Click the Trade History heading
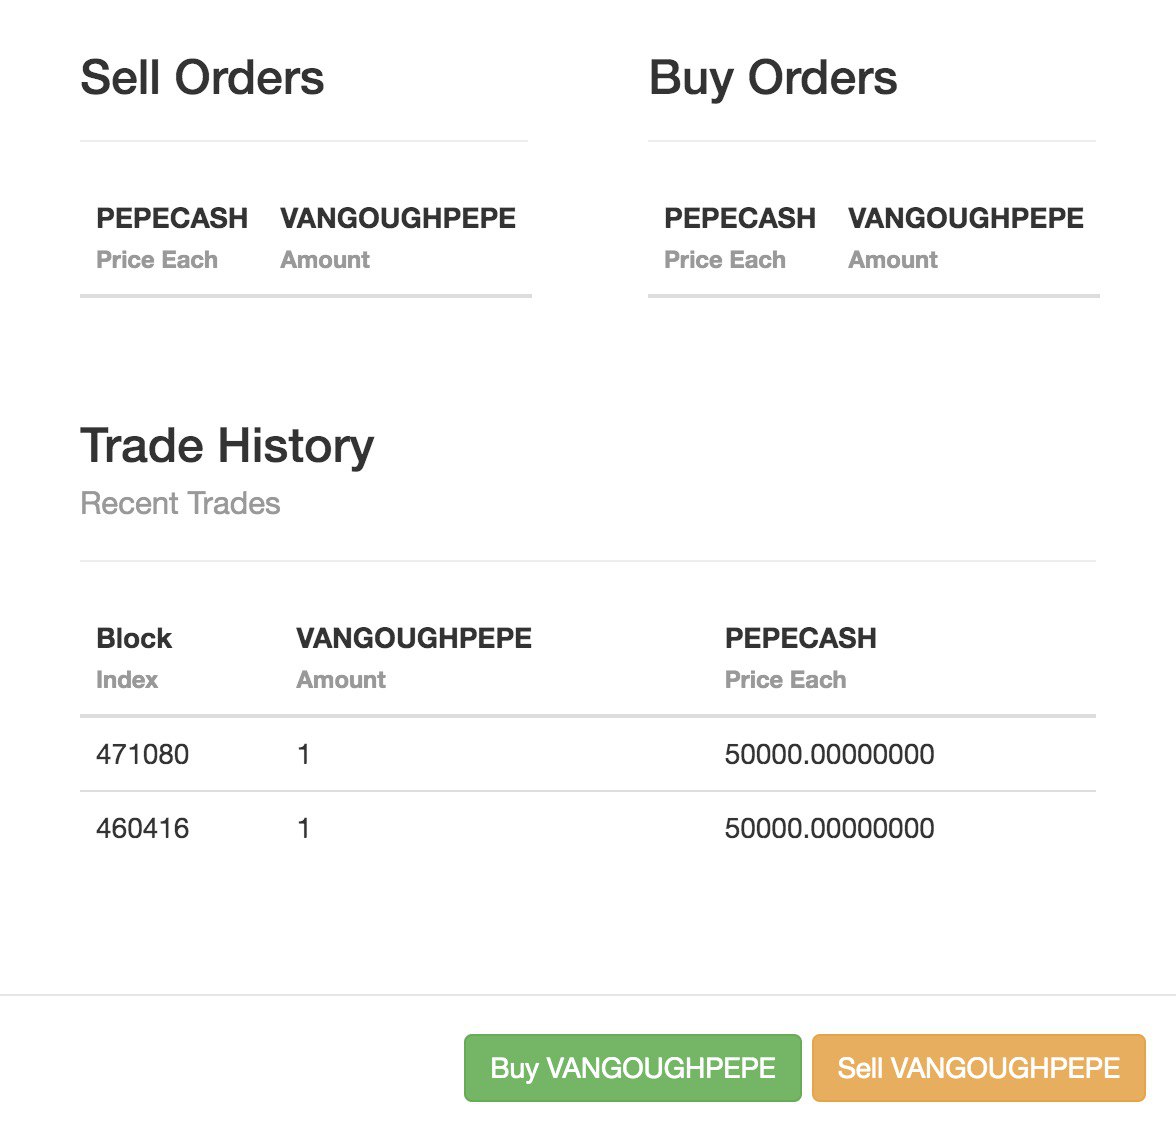The height and width of the screenshot is (1122, 1176). (226, 446)
